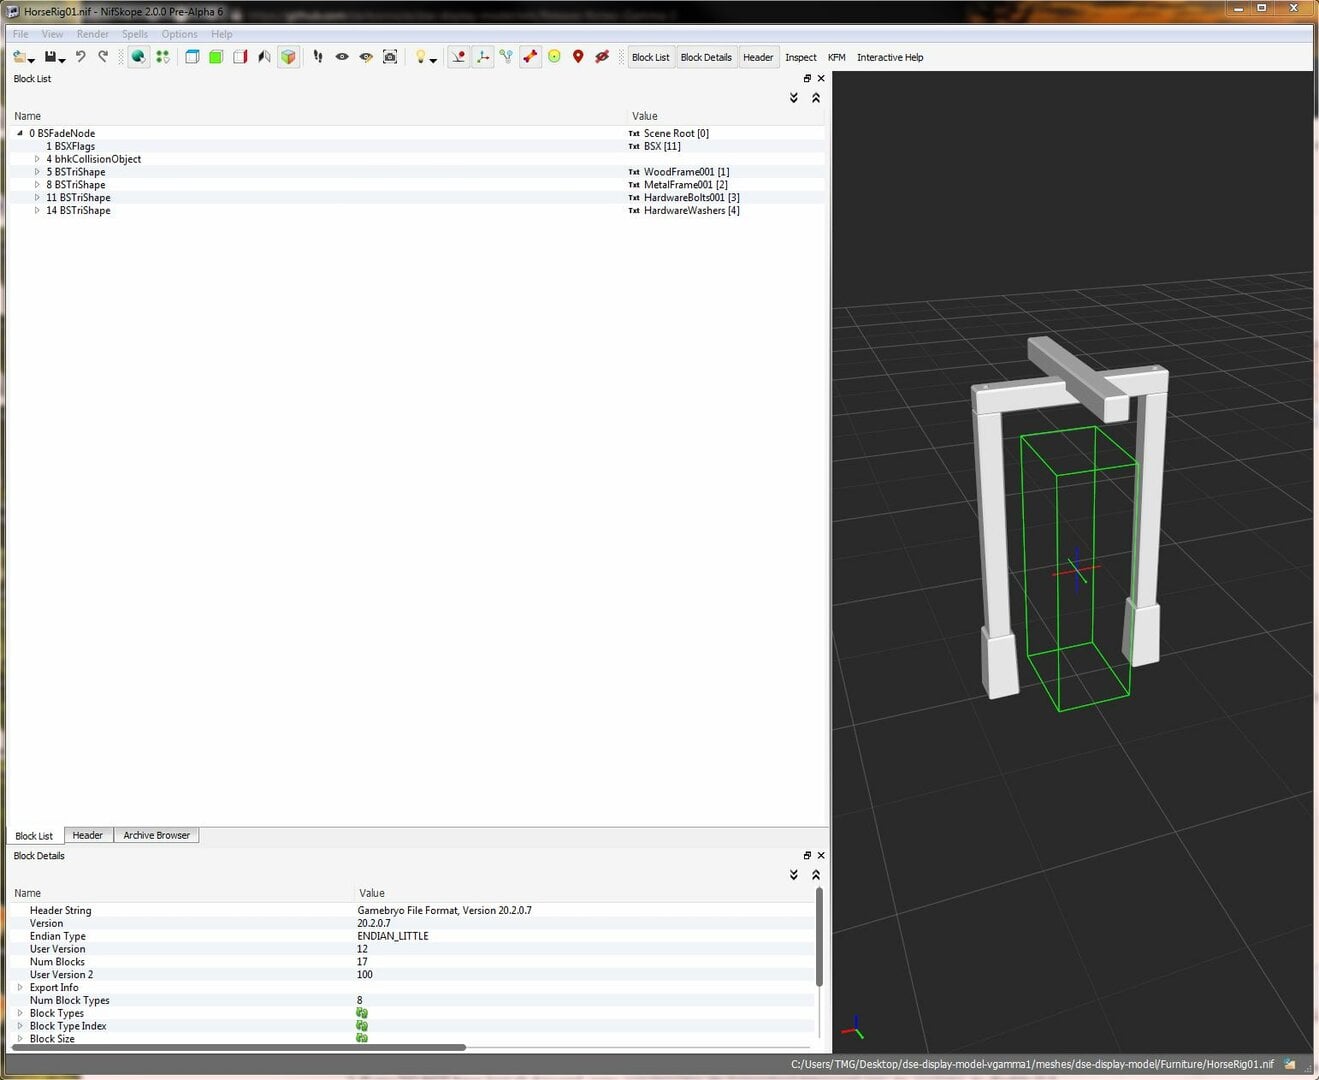Select the 11 BSTriShape HardwareBolts001 row
This screenshot has width=1319, height=1080.
417,198
